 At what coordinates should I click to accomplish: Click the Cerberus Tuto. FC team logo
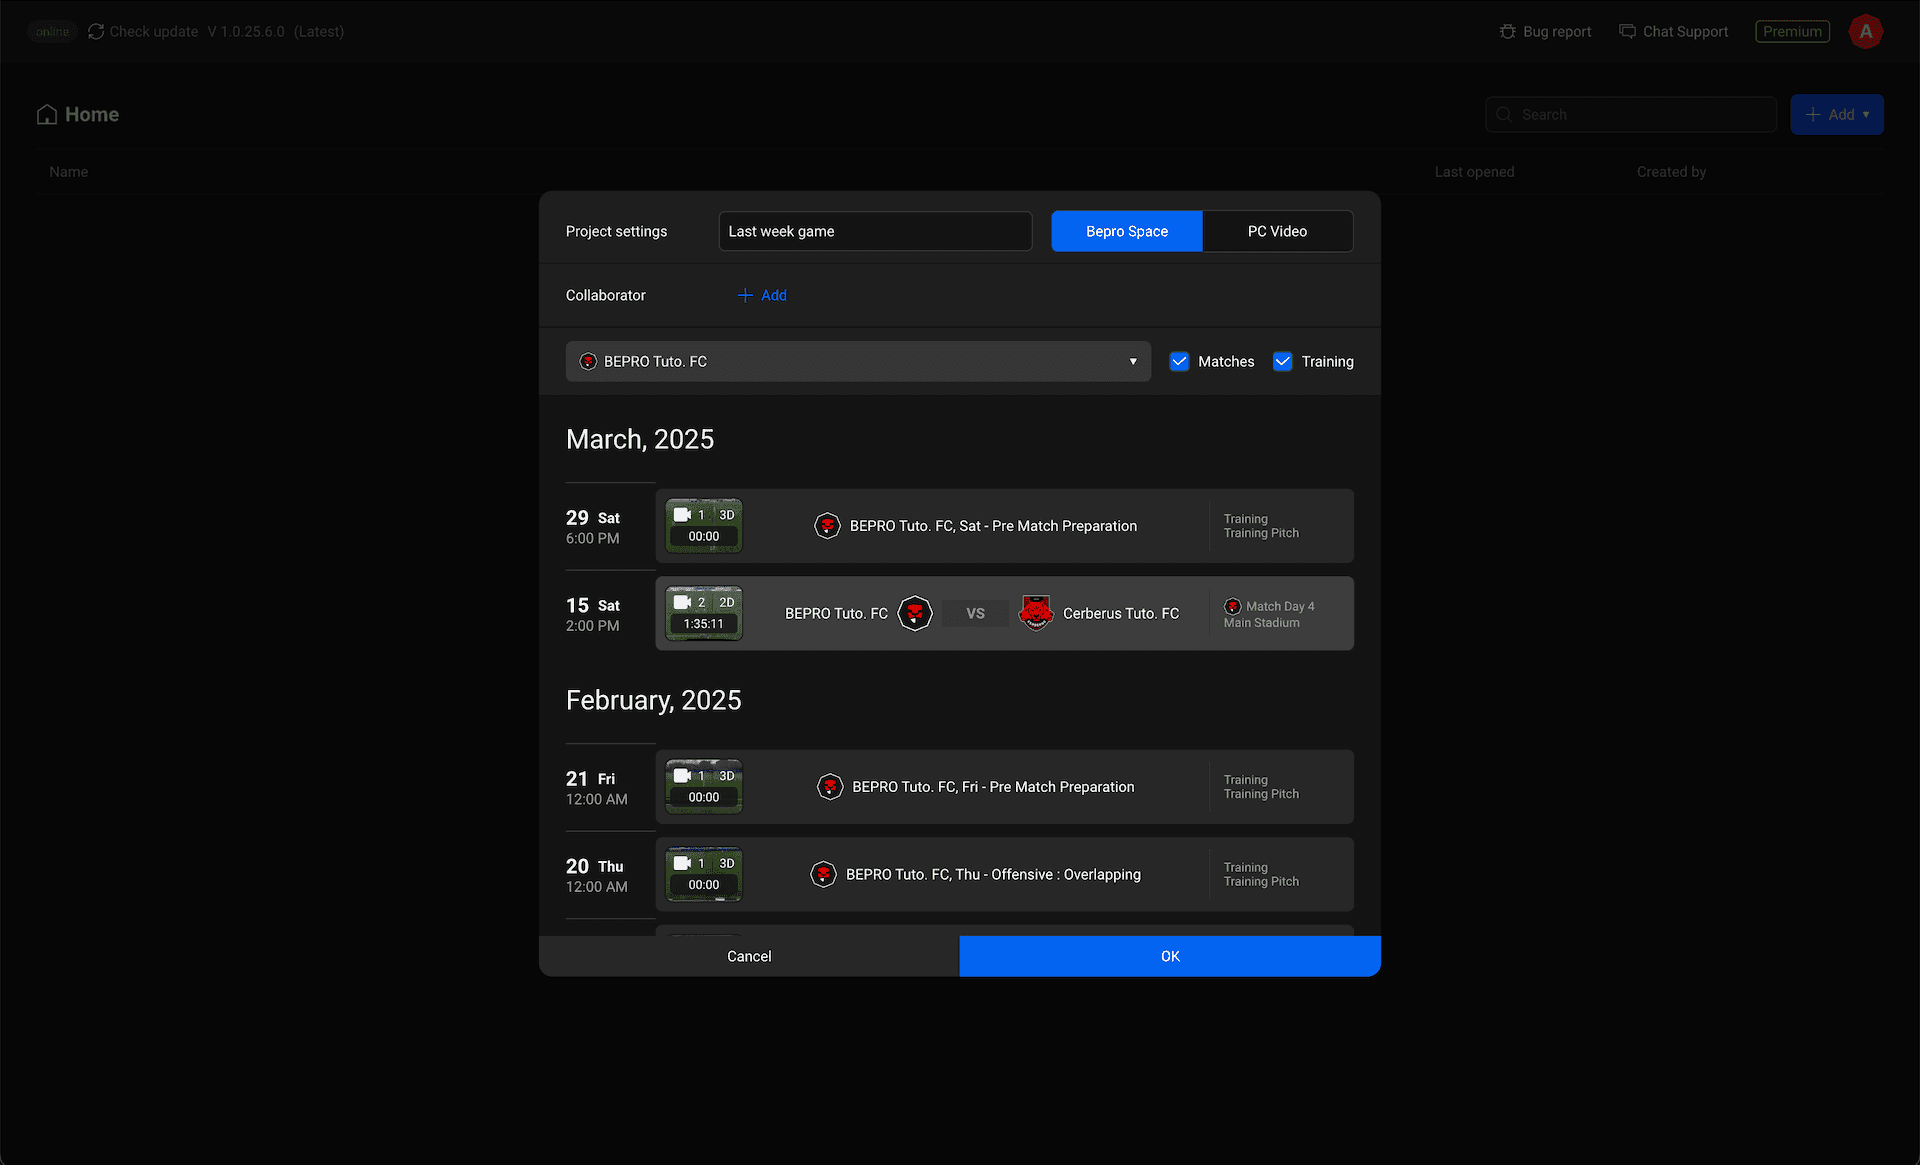[x=1036, y=613]
